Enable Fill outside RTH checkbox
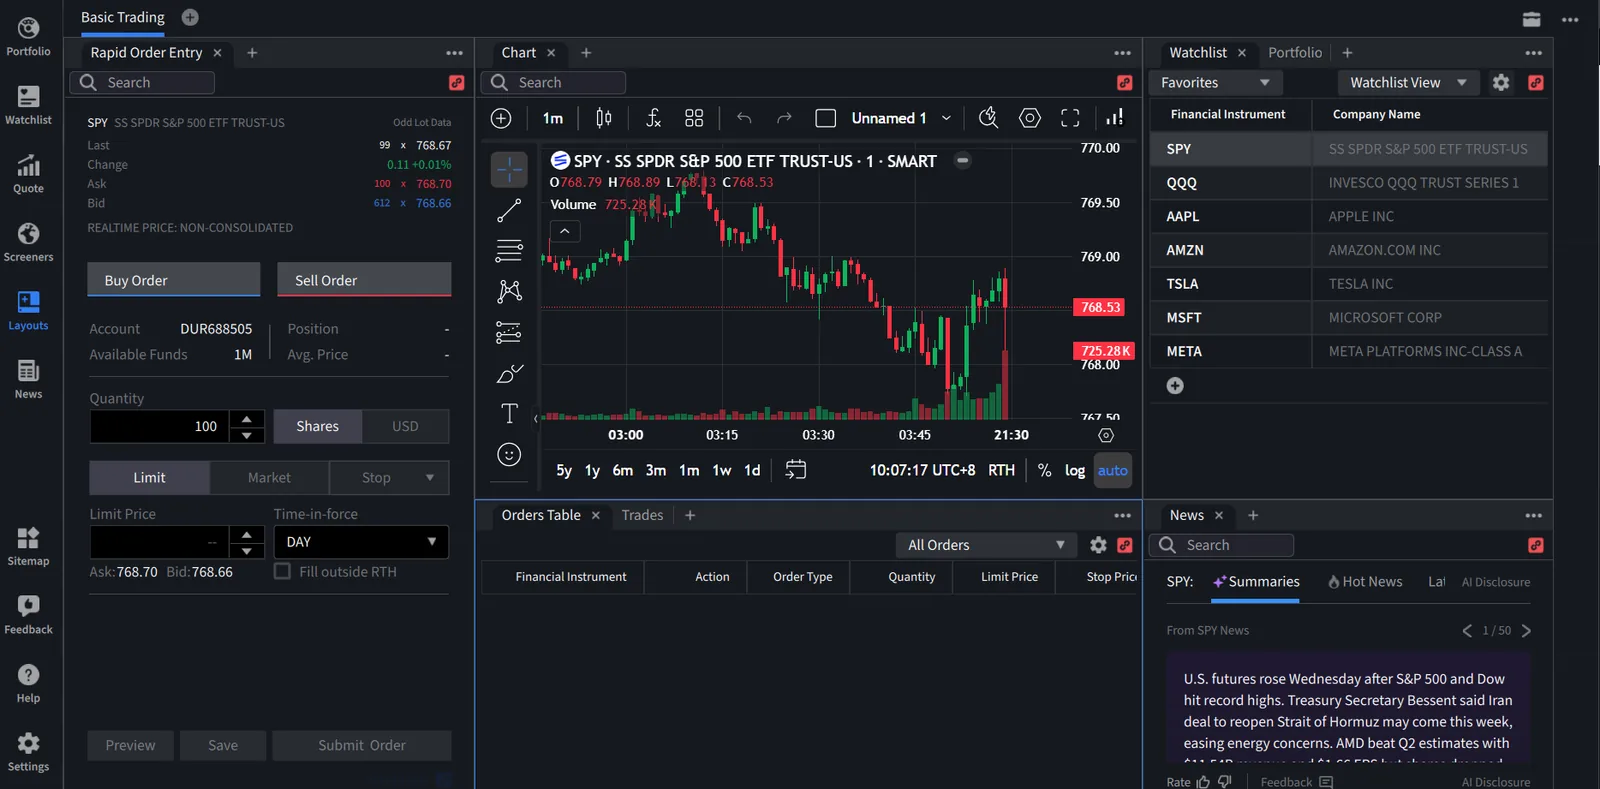1600x789 pixels. click(282, 571)
